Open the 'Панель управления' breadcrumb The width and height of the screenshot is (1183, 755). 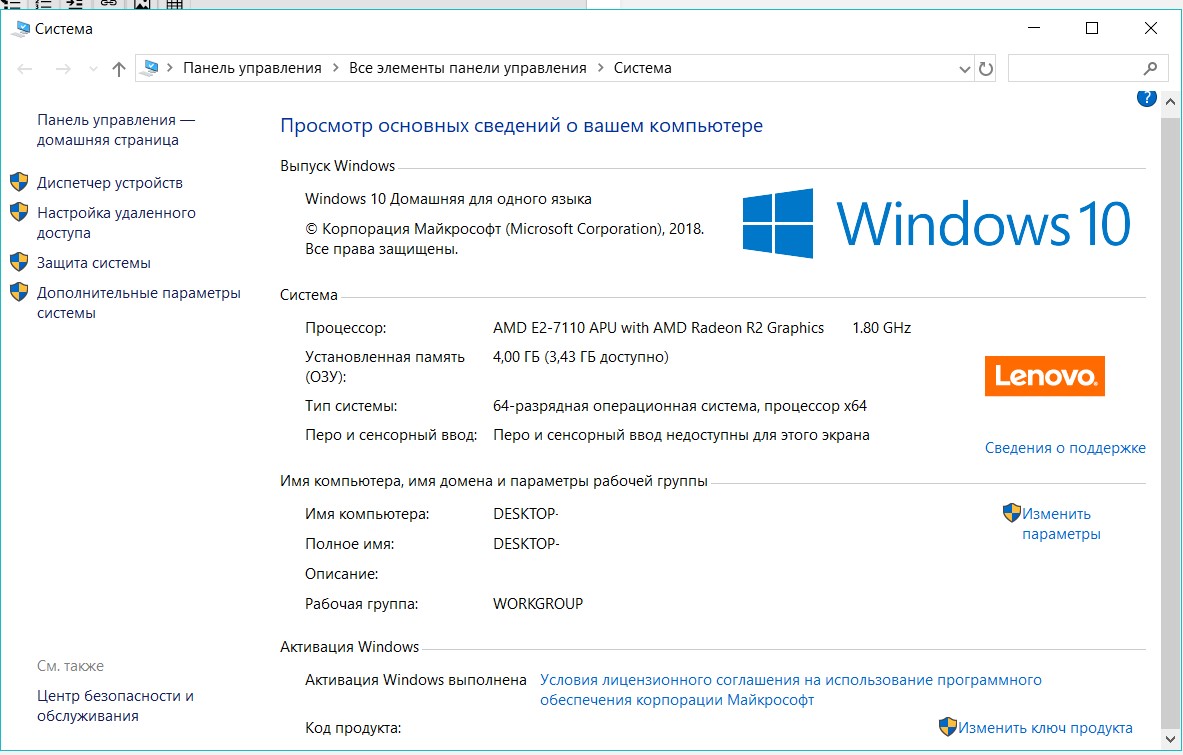[252, 68]
